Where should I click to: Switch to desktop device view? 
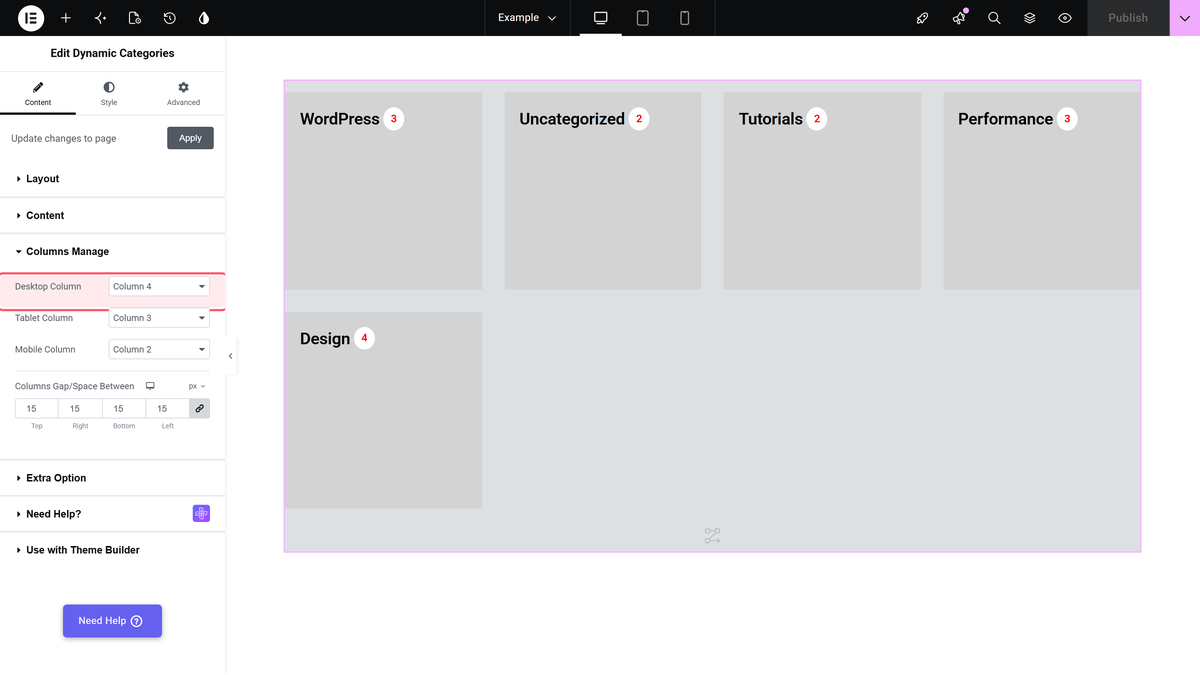(601, 18)
